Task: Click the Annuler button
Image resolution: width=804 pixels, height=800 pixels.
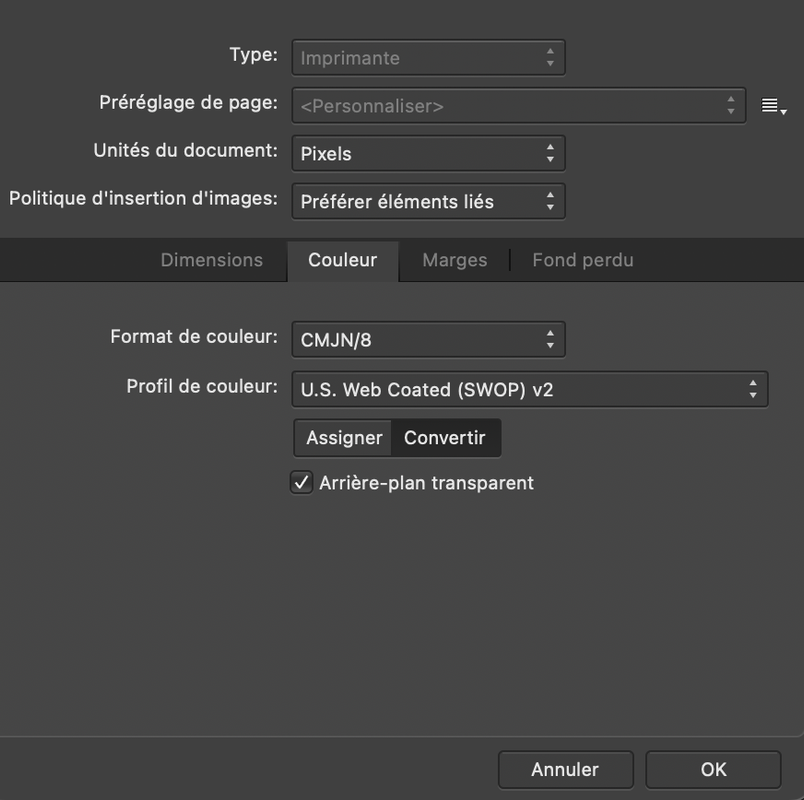Action: 566,769
